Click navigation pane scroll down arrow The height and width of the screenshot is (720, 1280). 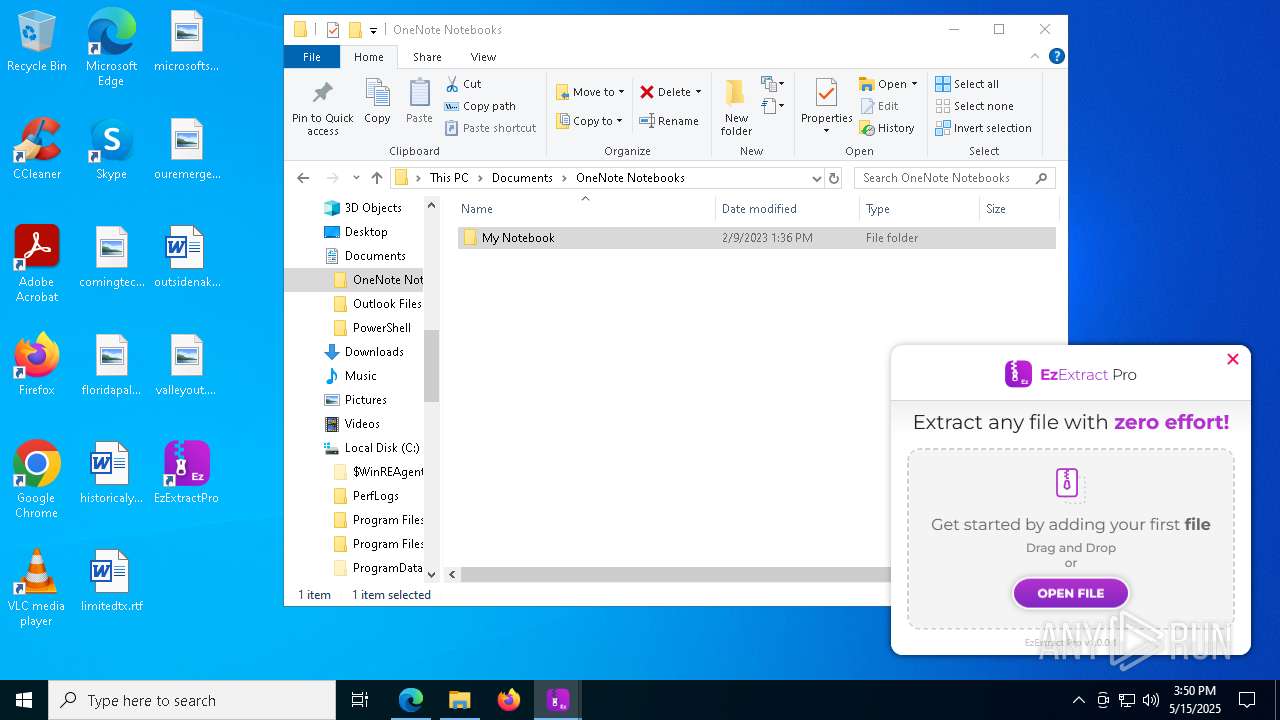(432, 574)
